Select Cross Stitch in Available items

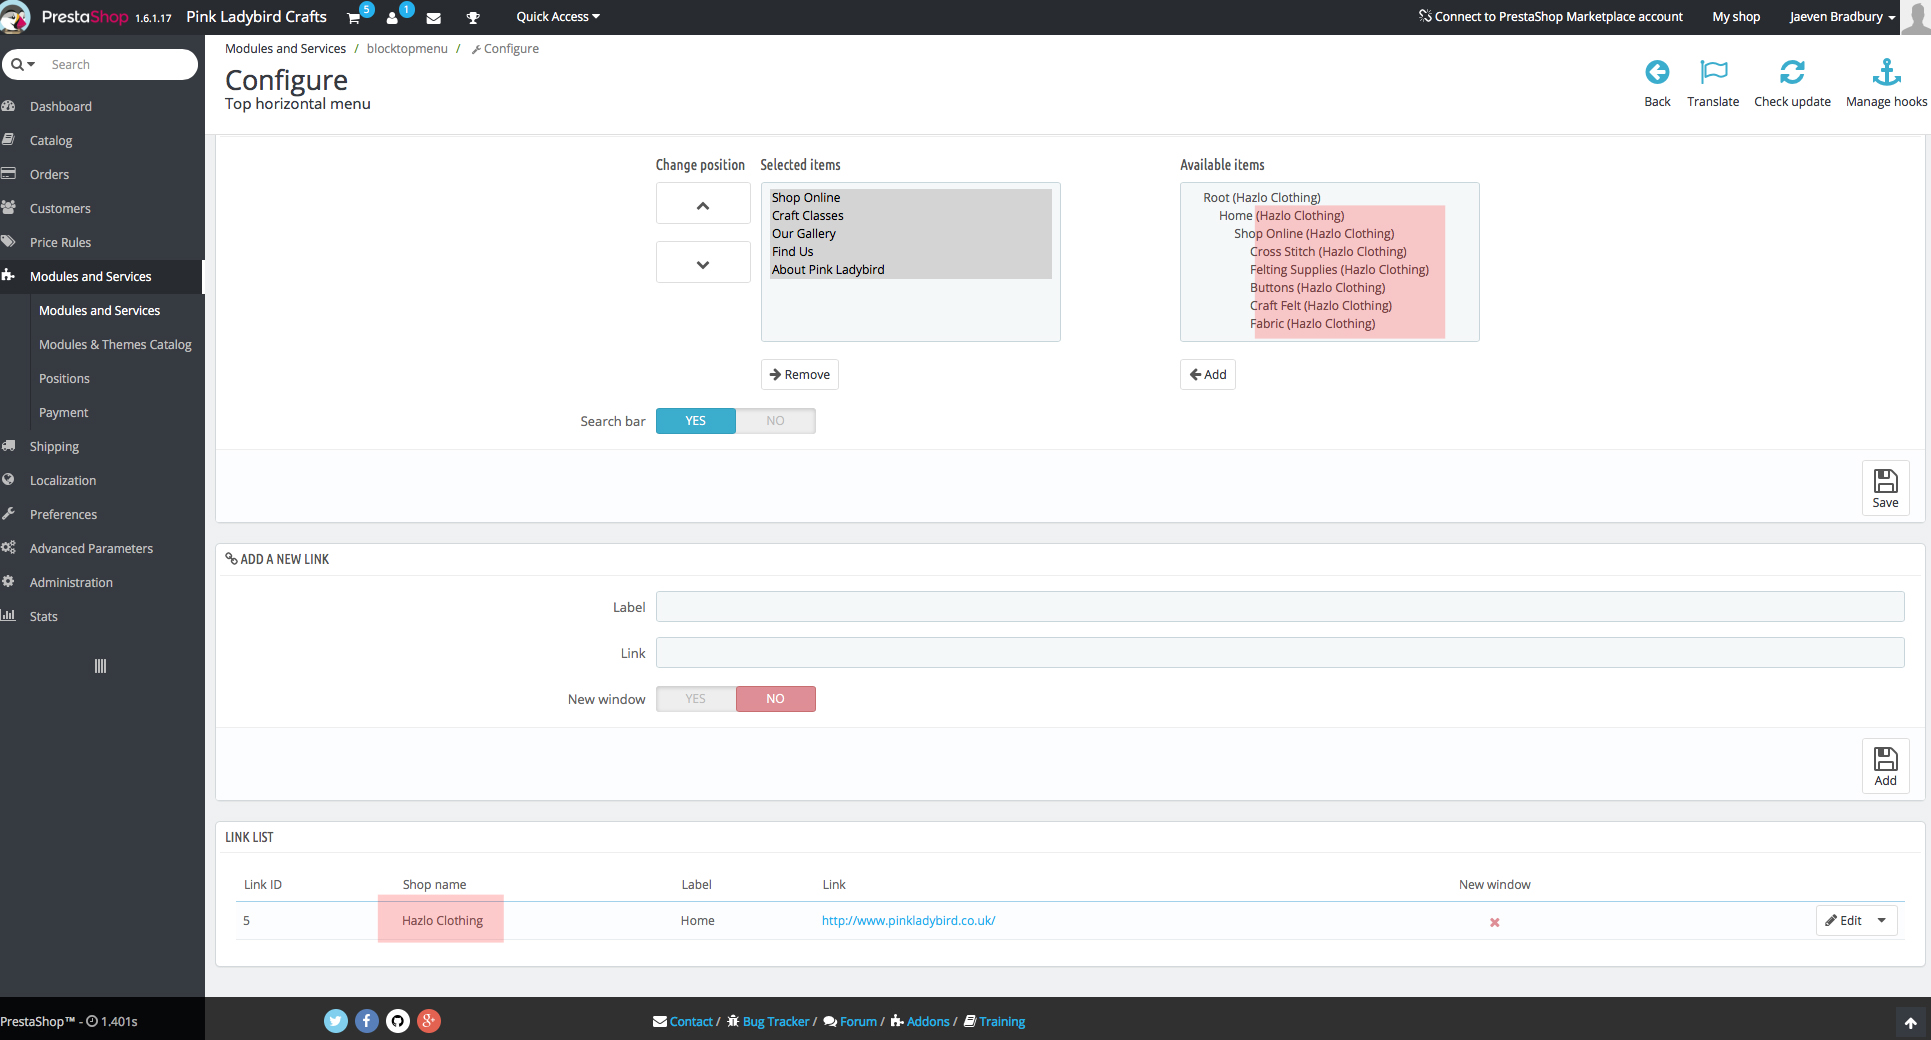click(x=1328, y=252)
